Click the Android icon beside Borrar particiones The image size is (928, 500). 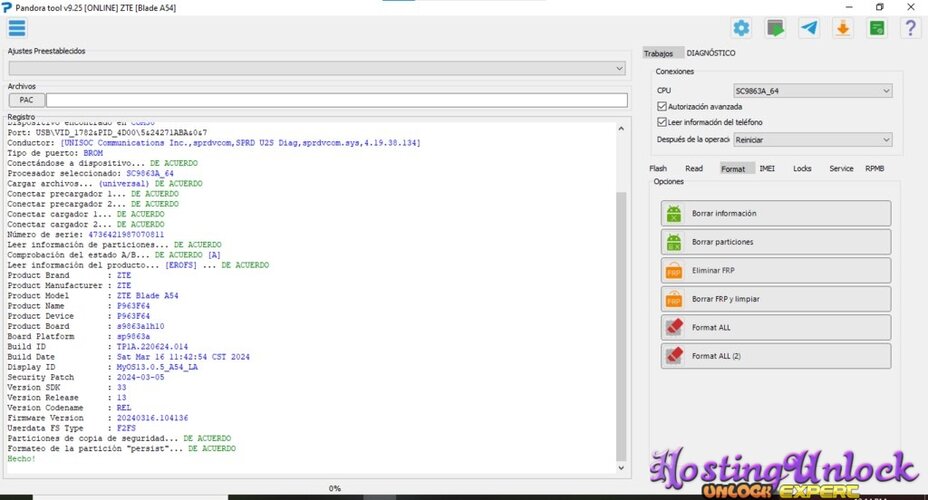[674, 242]
